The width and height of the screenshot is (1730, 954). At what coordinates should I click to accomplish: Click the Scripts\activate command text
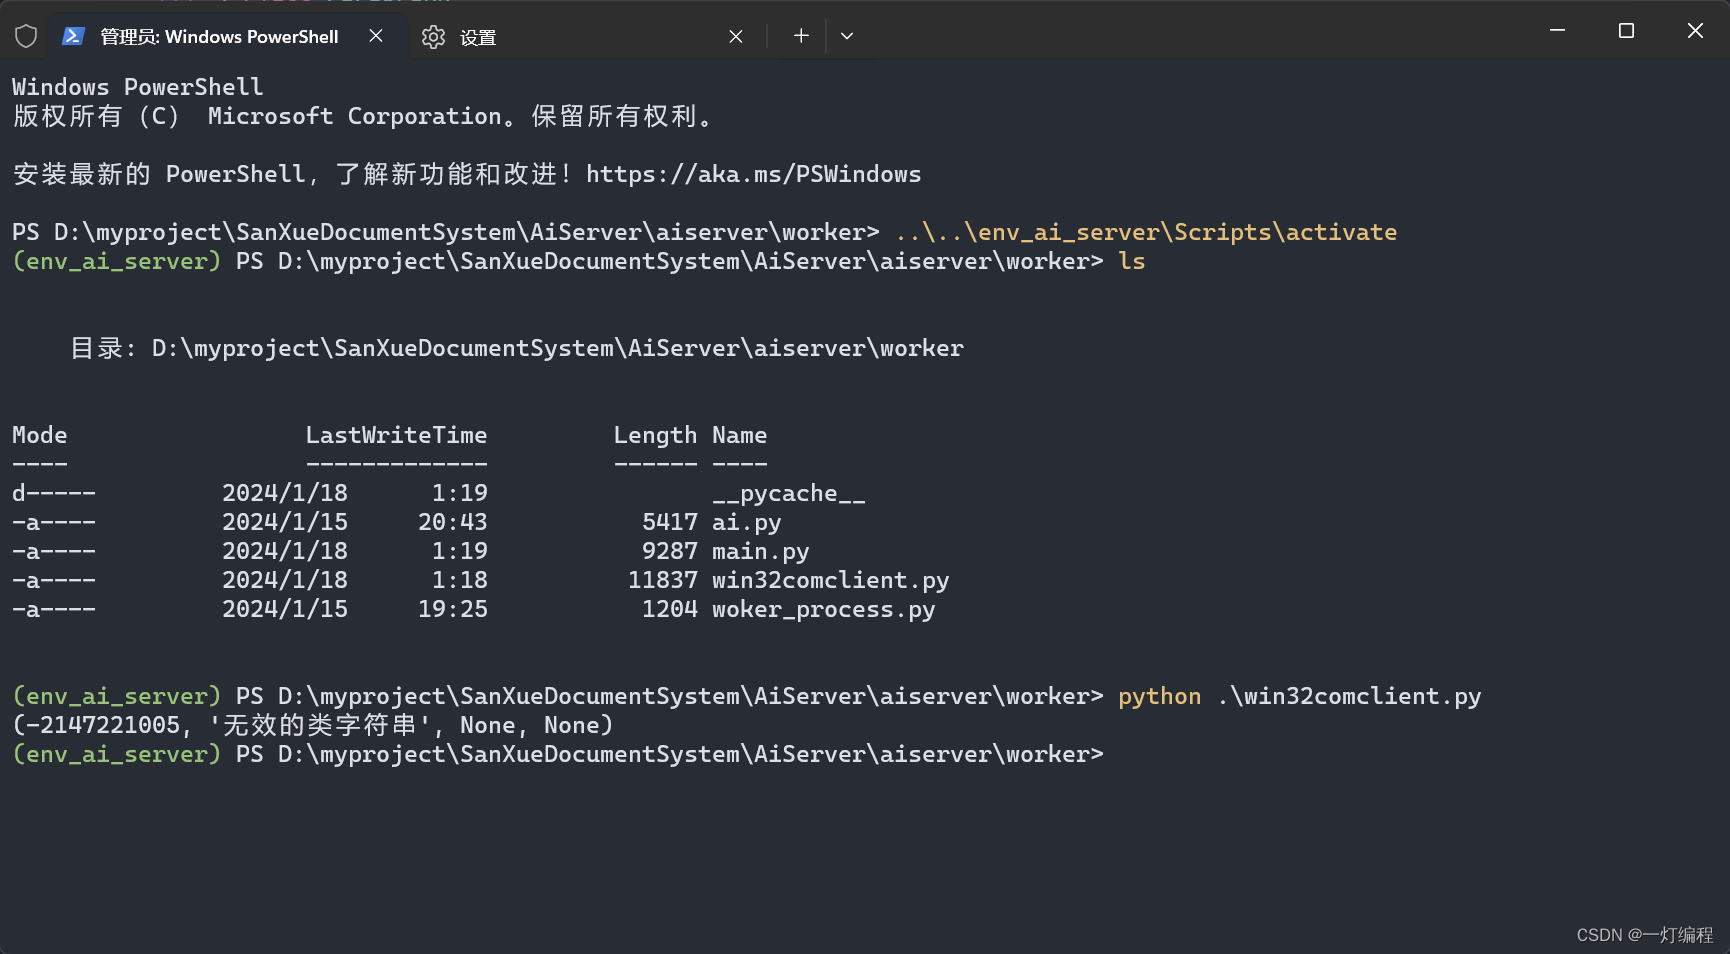1286,232
